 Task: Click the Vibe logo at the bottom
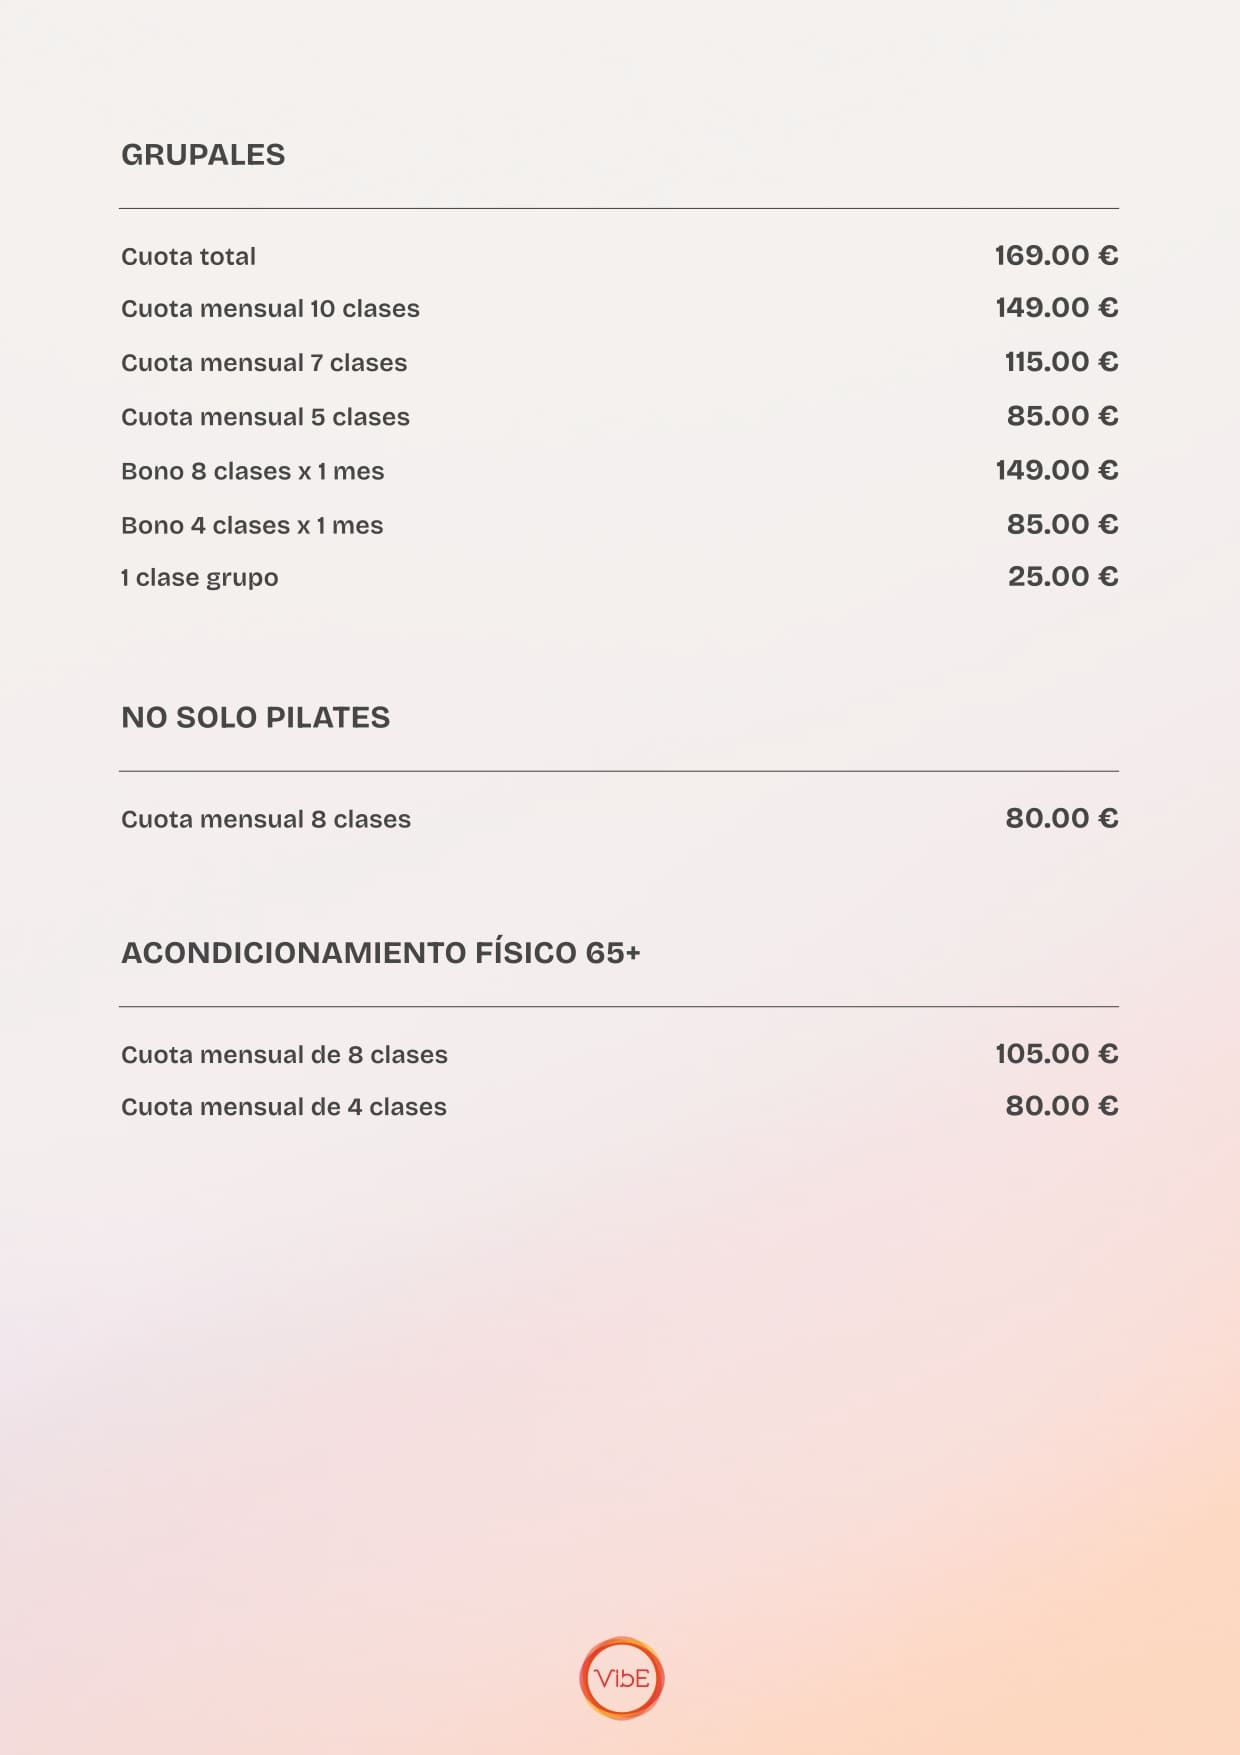click(621, 1678)
